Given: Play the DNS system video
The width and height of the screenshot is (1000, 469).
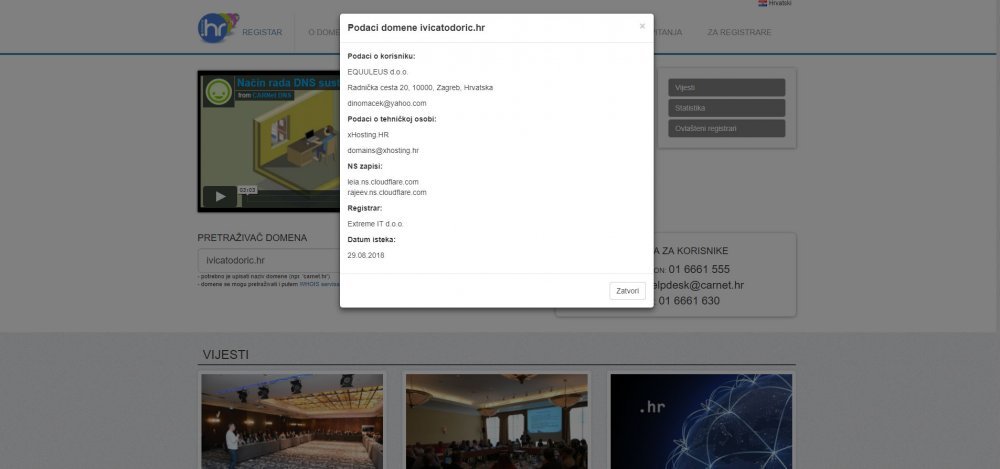Looking at the screenshot, I should (x=220, y=197).
